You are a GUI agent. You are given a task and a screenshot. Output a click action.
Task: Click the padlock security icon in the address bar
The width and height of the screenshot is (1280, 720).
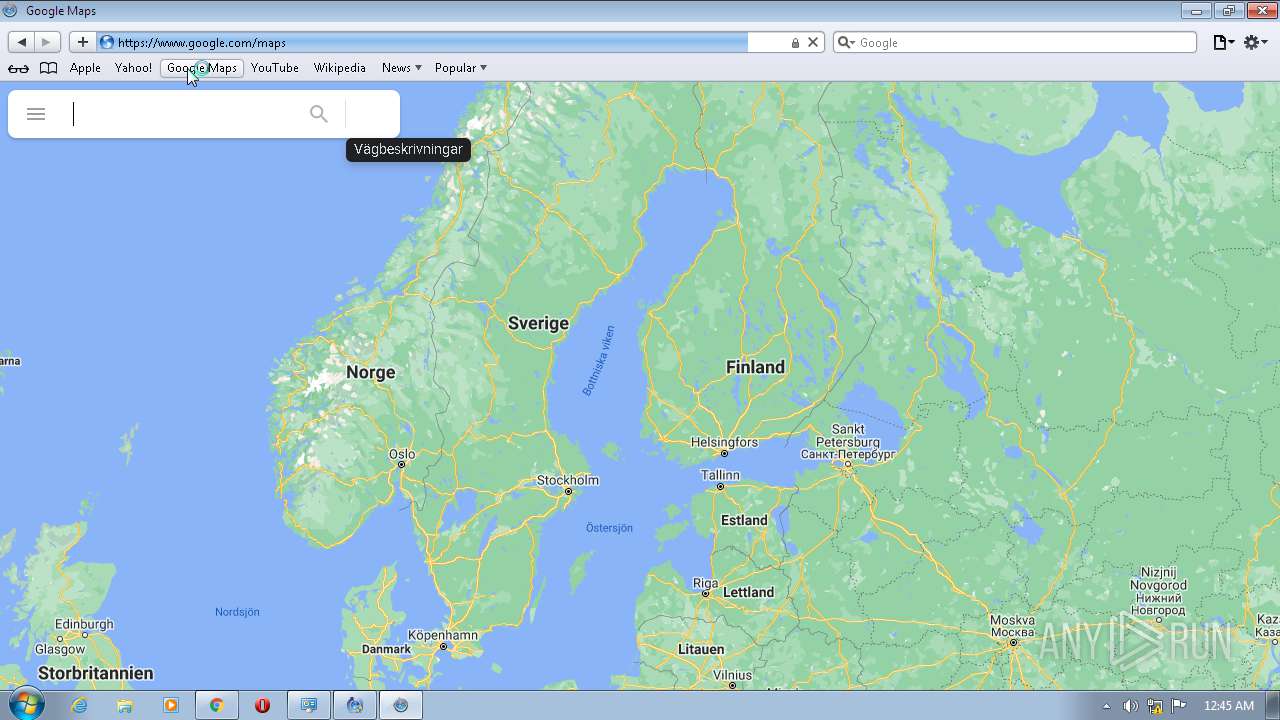tap(795, 43)
